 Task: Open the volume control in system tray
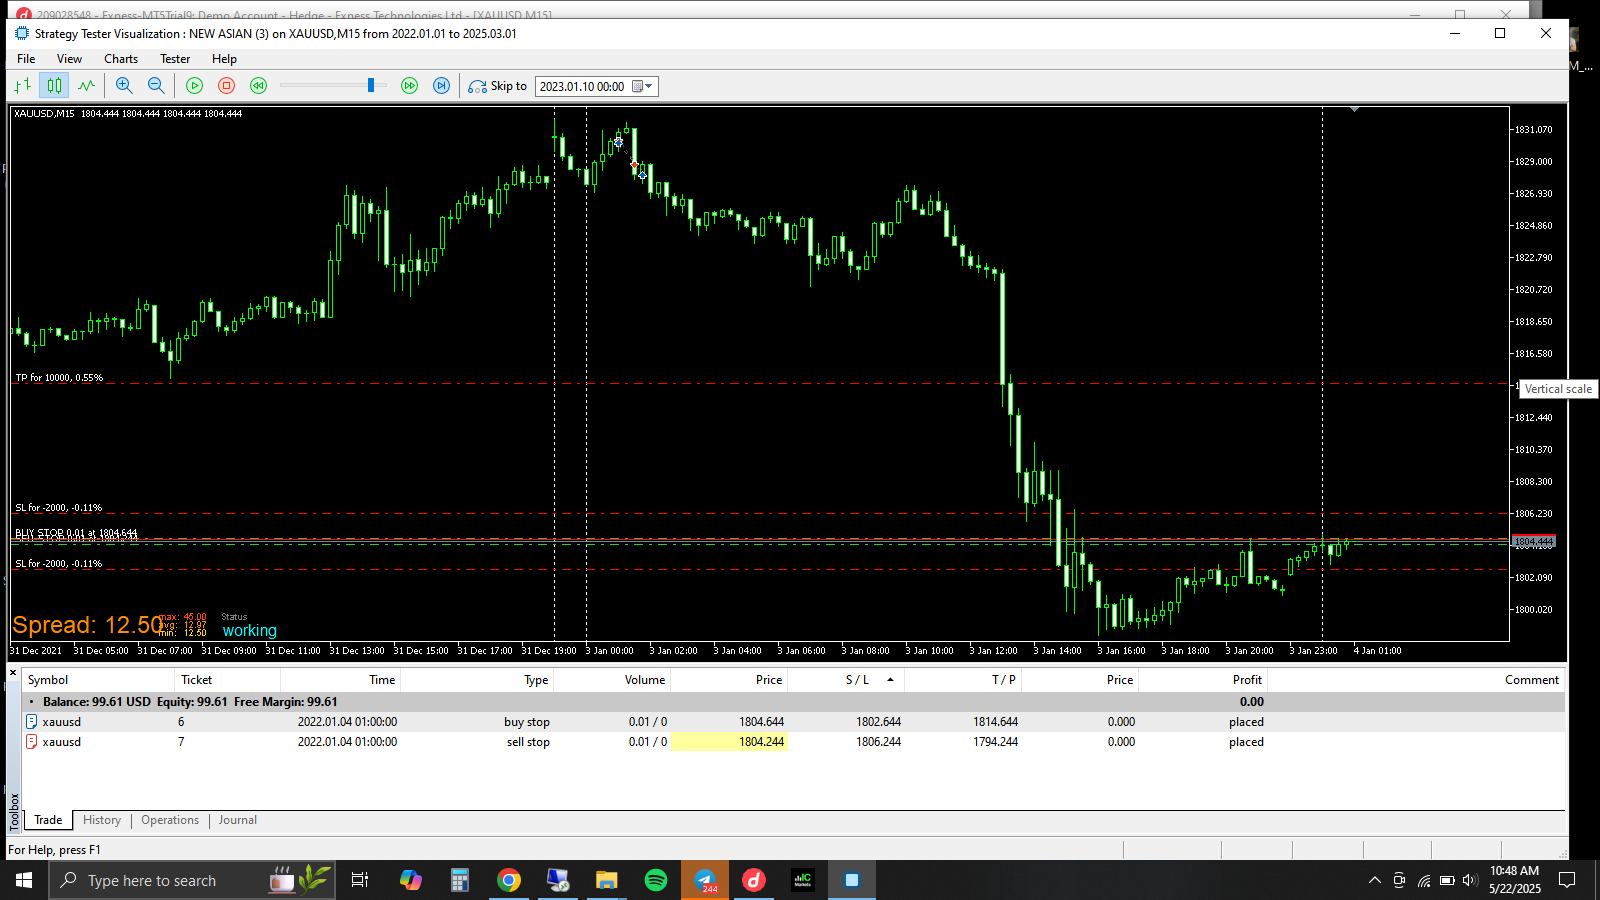tap(1470, 880)
